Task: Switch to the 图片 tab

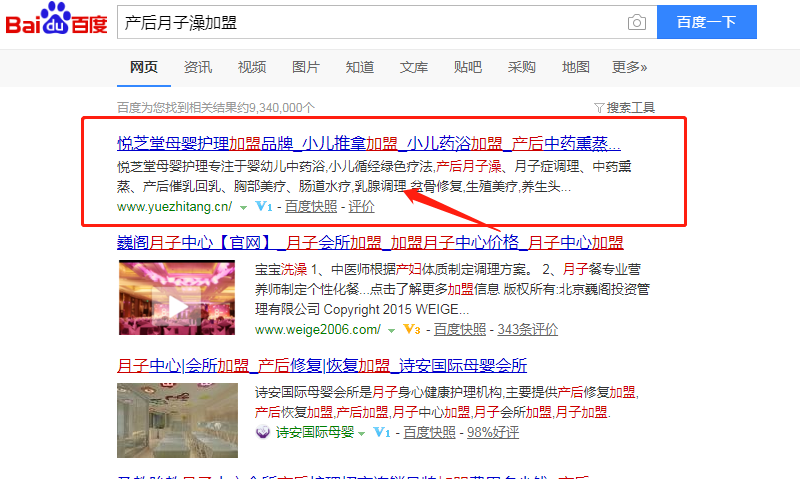Action: [x=305, y=67]
